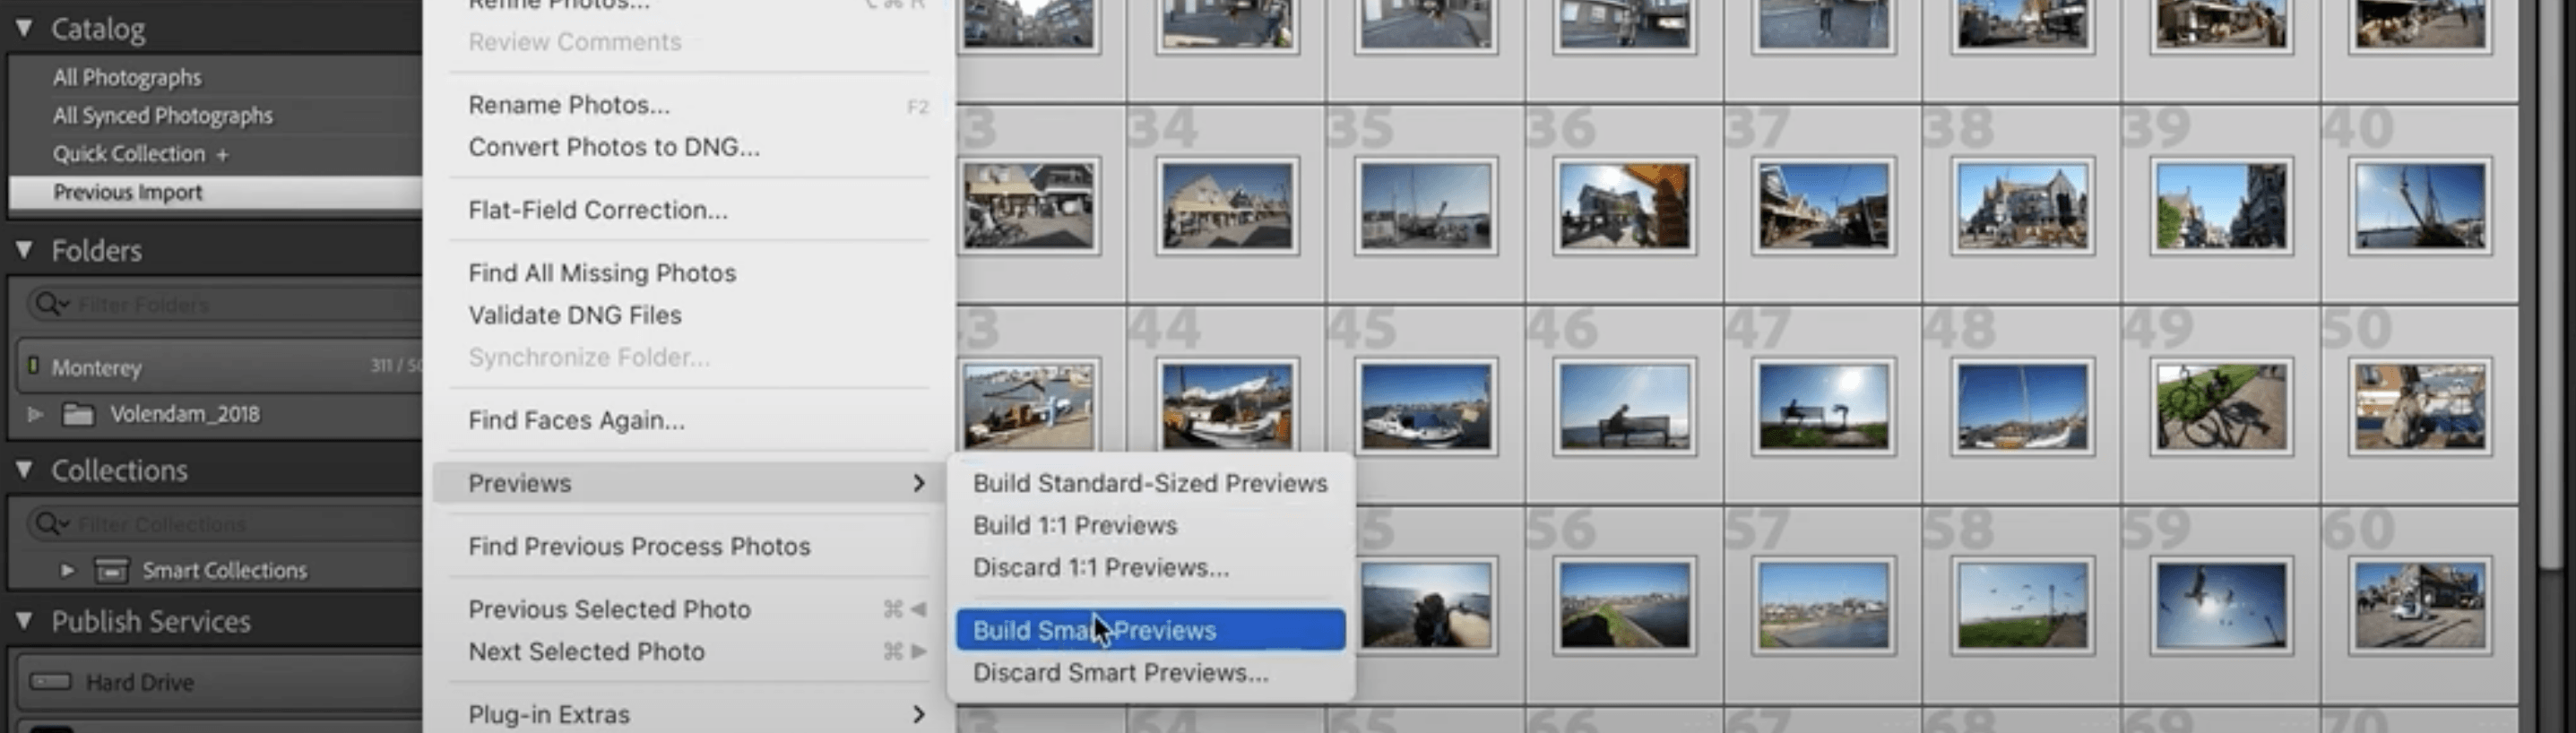Select thumbnail in grid cell 57
Screen dimensions: 2576x733
[1823, 606]
